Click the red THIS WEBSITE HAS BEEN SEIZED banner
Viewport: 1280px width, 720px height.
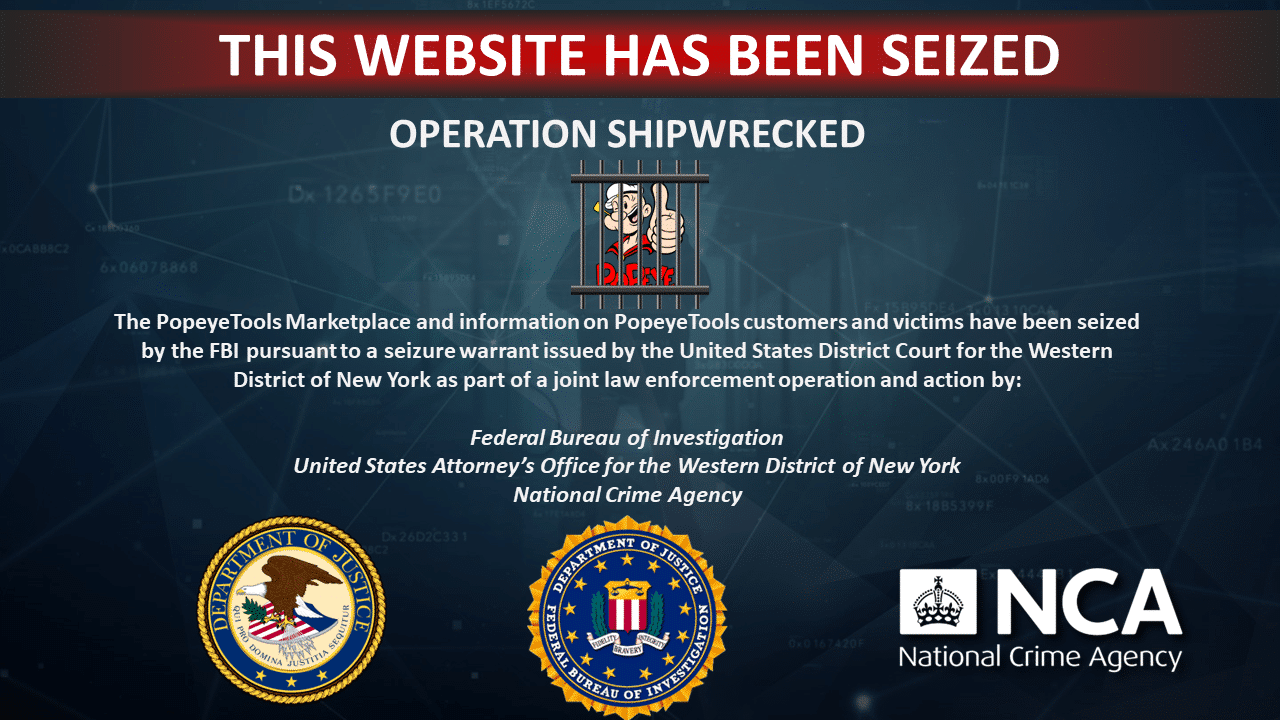point(640,55)
